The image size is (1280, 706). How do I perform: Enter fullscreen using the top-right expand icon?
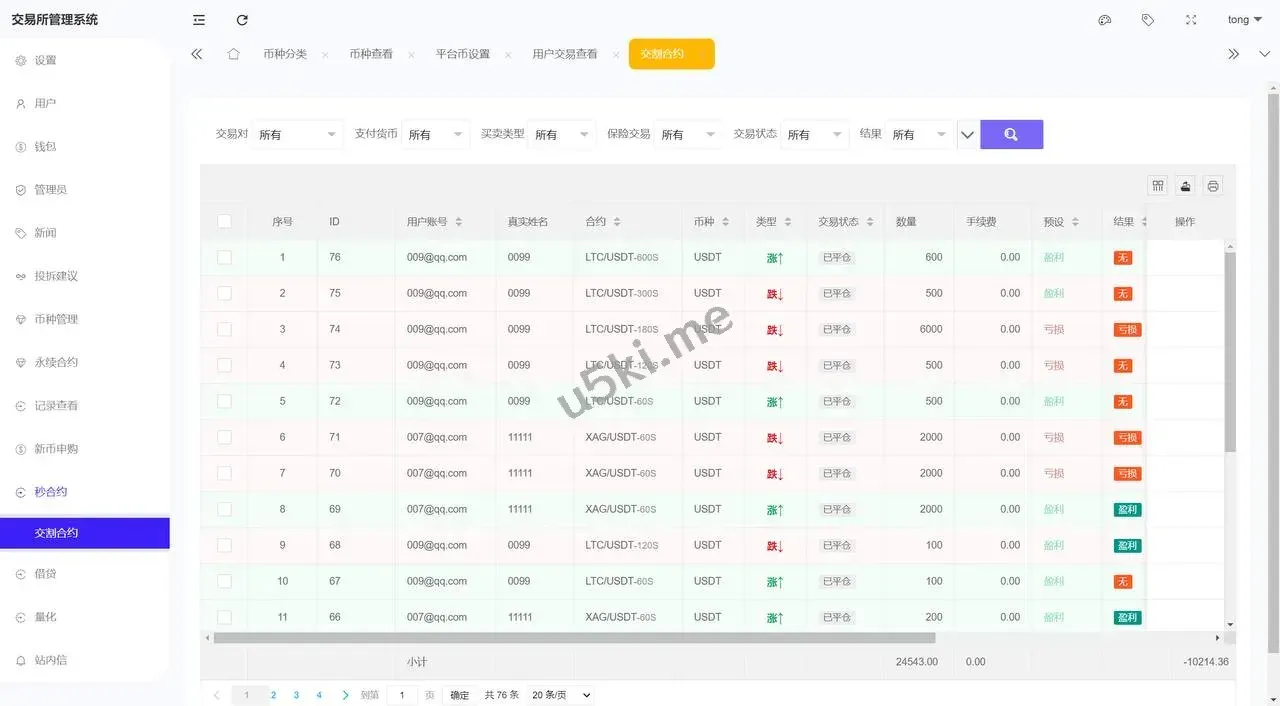[x=1191, y=20]
